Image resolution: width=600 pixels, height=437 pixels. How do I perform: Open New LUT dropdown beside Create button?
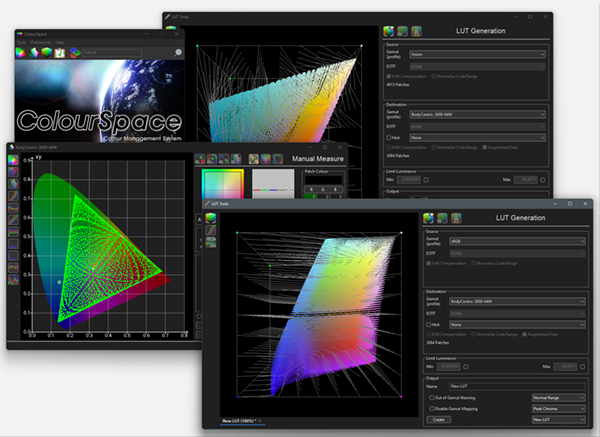pyautogui.click(x=559, y=420)
